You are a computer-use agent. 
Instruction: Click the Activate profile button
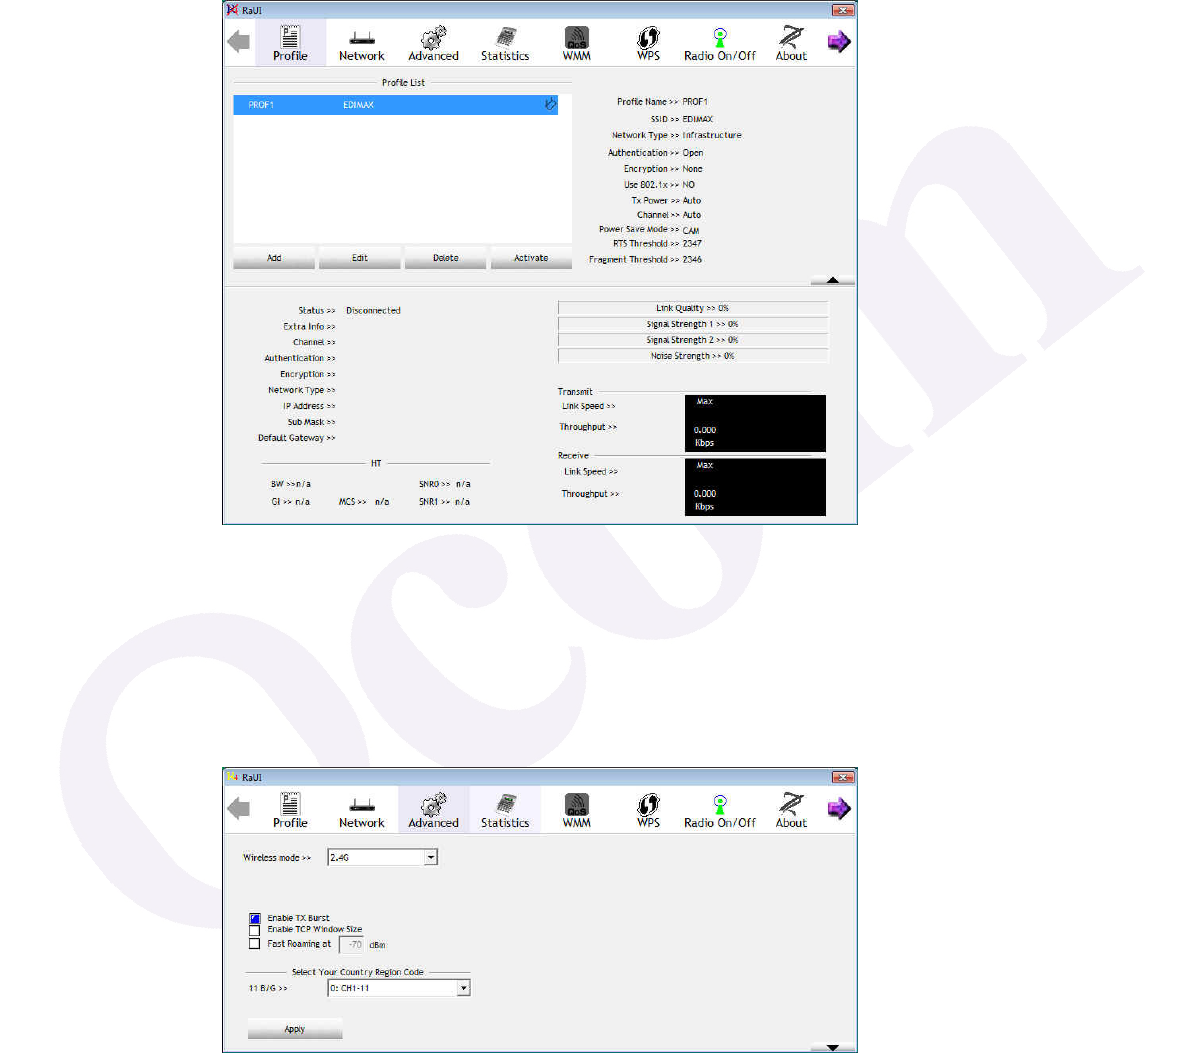point(531,257)
